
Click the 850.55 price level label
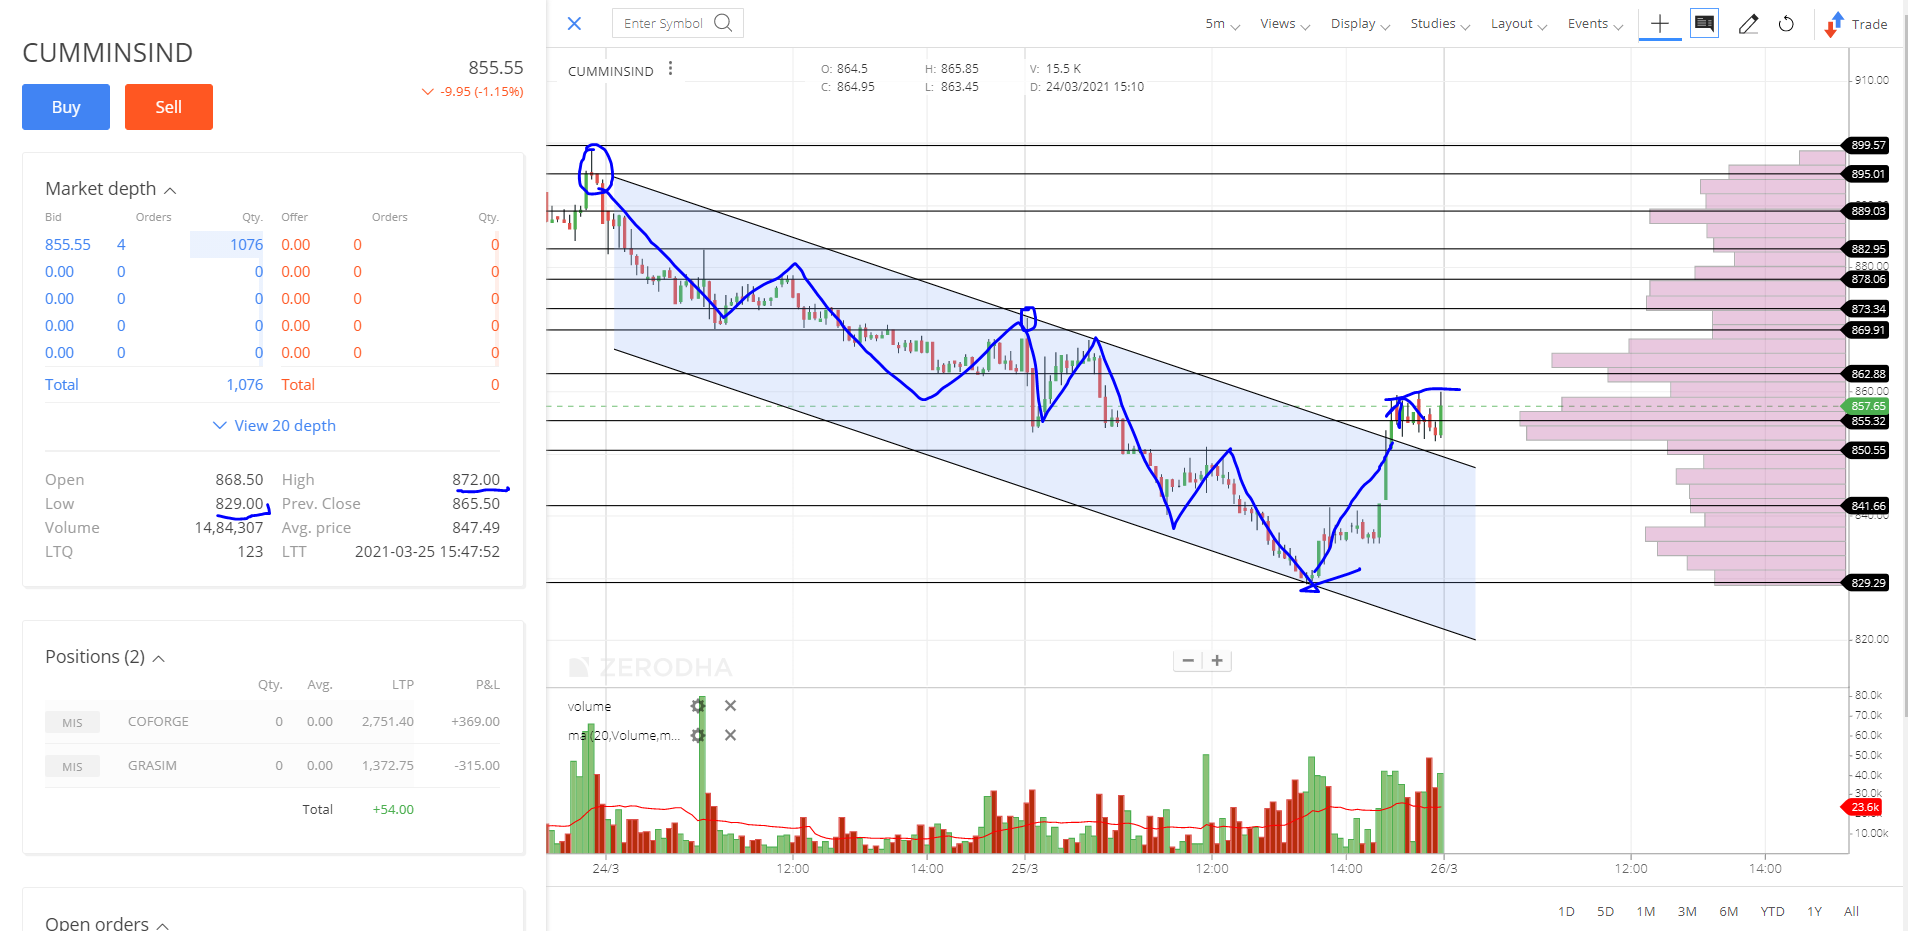(x=1866, y=450)
